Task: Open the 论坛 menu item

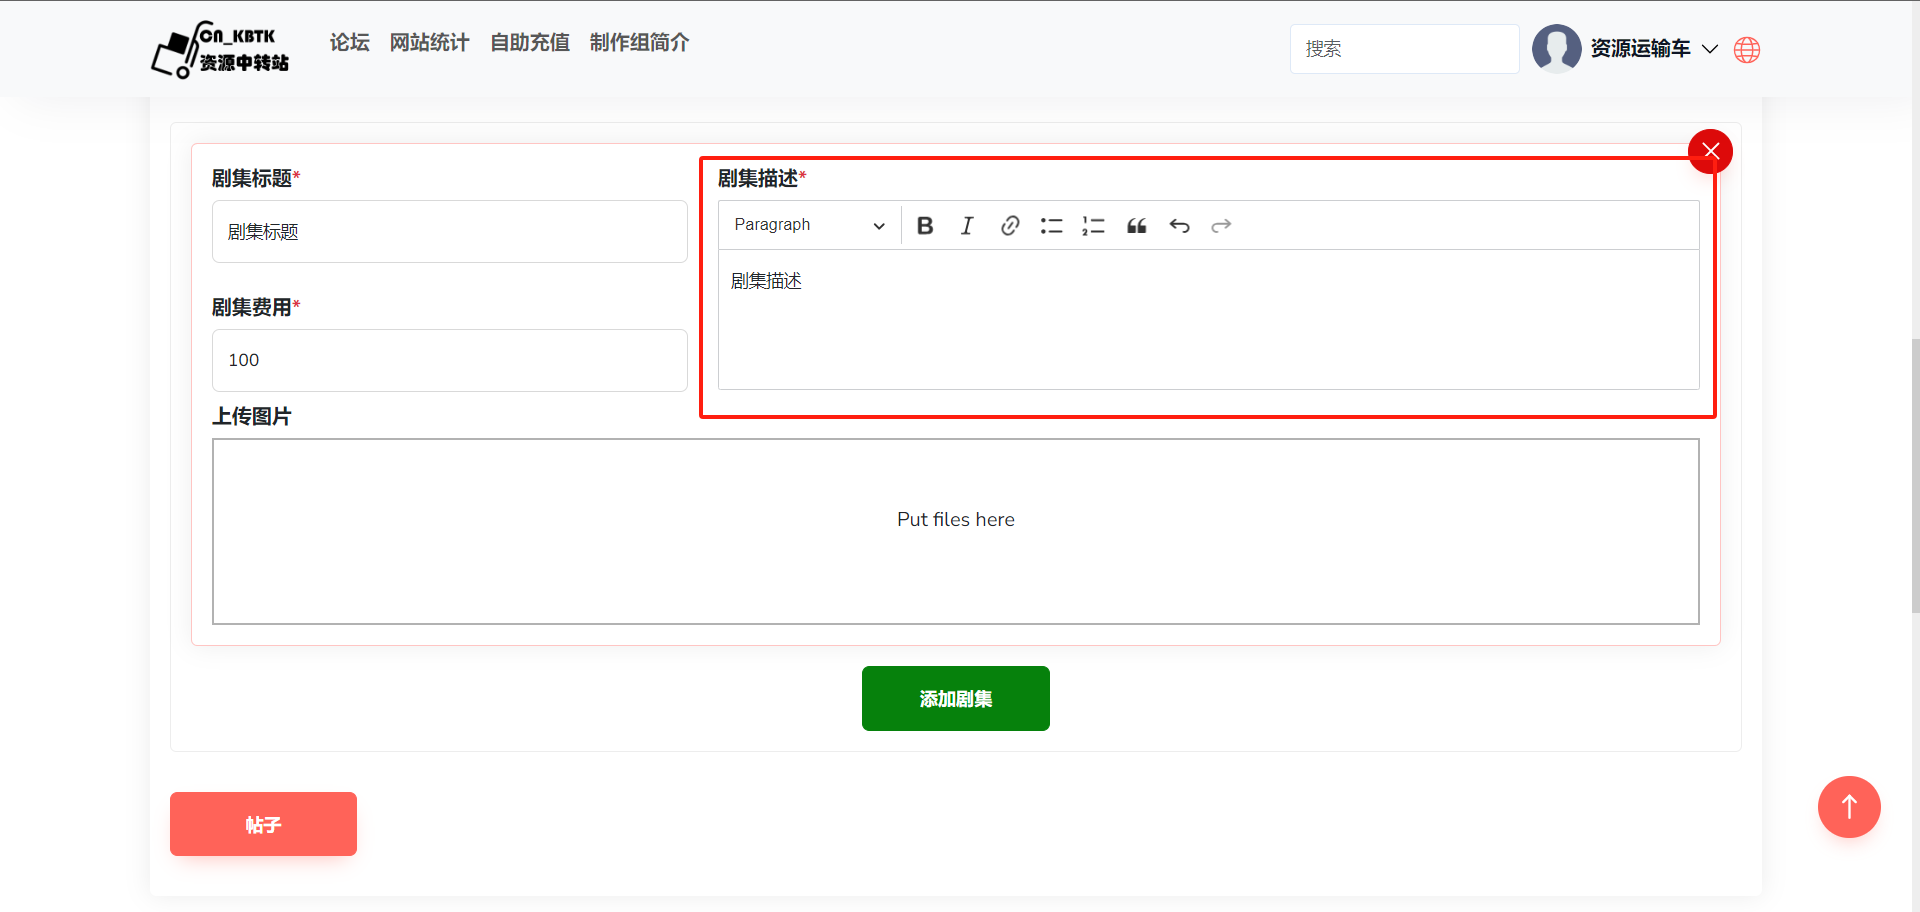Action: click(x=350, y=43)
